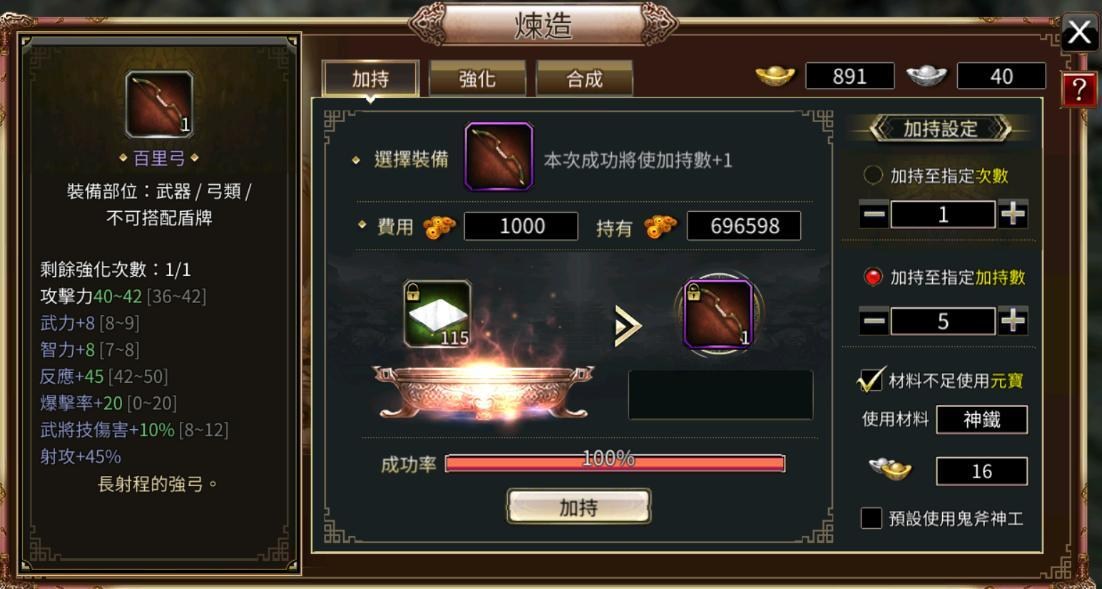Screen dimensions: 1102x589
Task: Uncheck 材料不足使用元寶 checkbox
Action: (x=871, y=380)
